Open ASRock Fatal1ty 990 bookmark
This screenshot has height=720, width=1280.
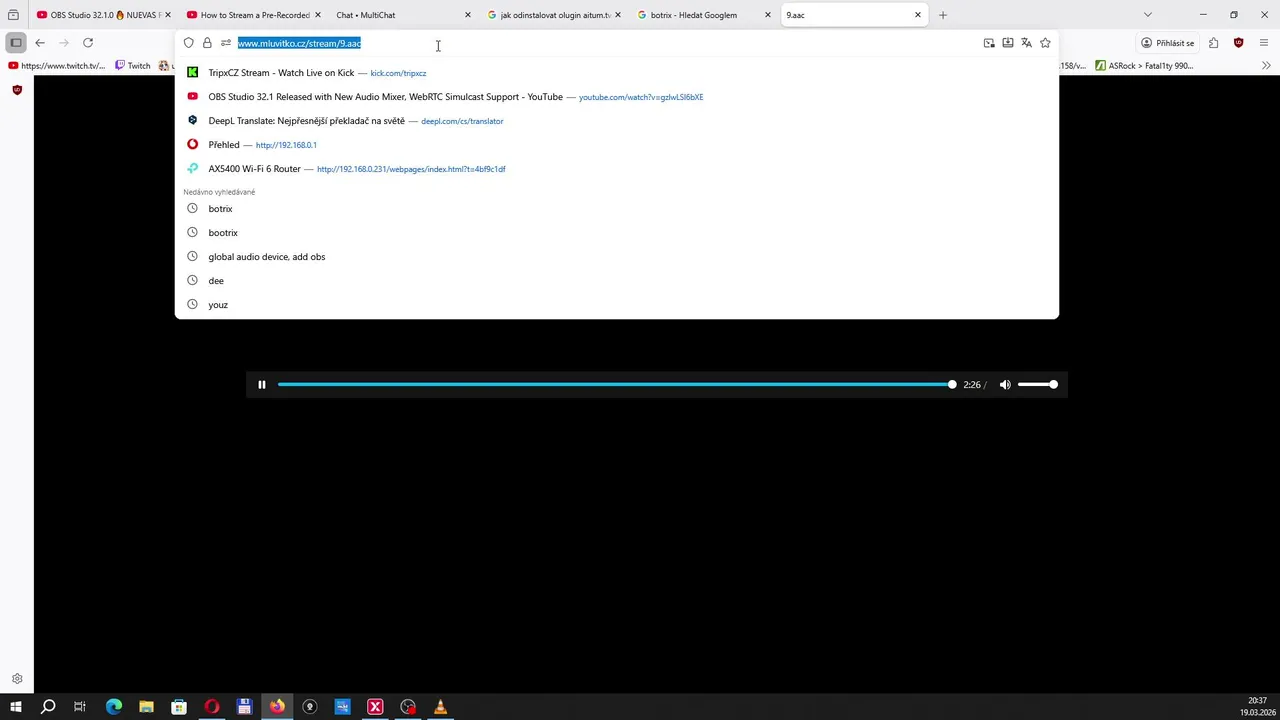click(x=1144, y=66)
